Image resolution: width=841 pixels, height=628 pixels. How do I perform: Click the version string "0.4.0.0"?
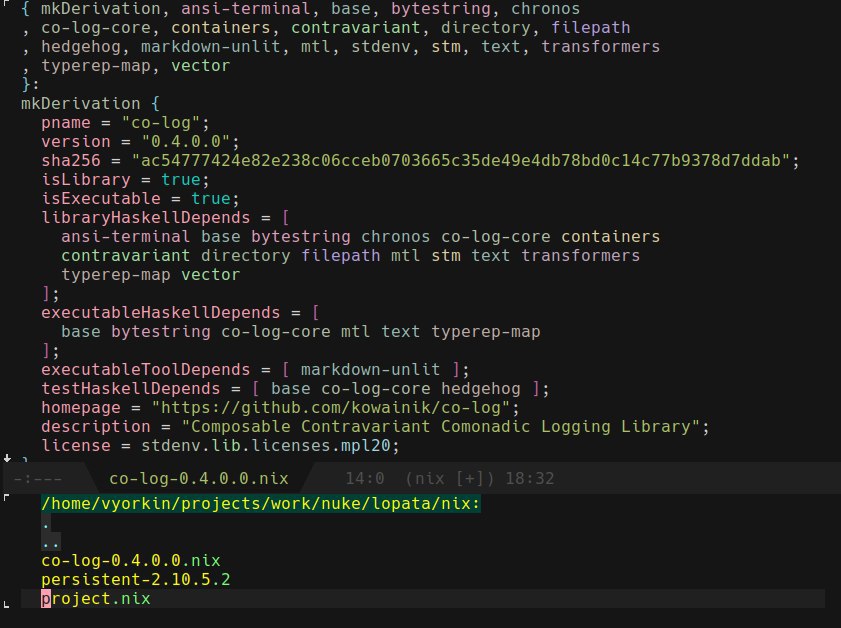pos(186,142)
